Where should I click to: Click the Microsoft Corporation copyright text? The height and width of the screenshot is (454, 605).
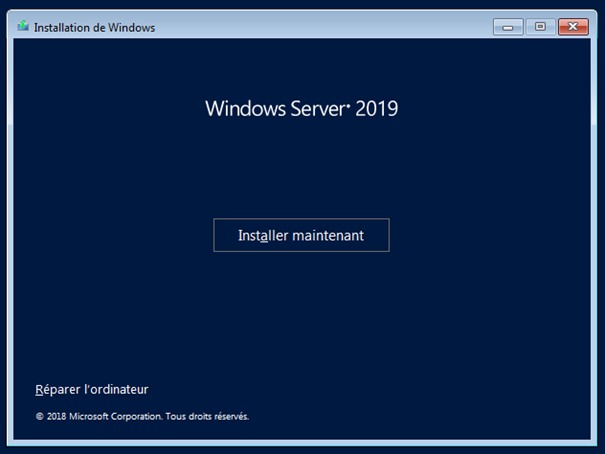(x=142, y=416)
